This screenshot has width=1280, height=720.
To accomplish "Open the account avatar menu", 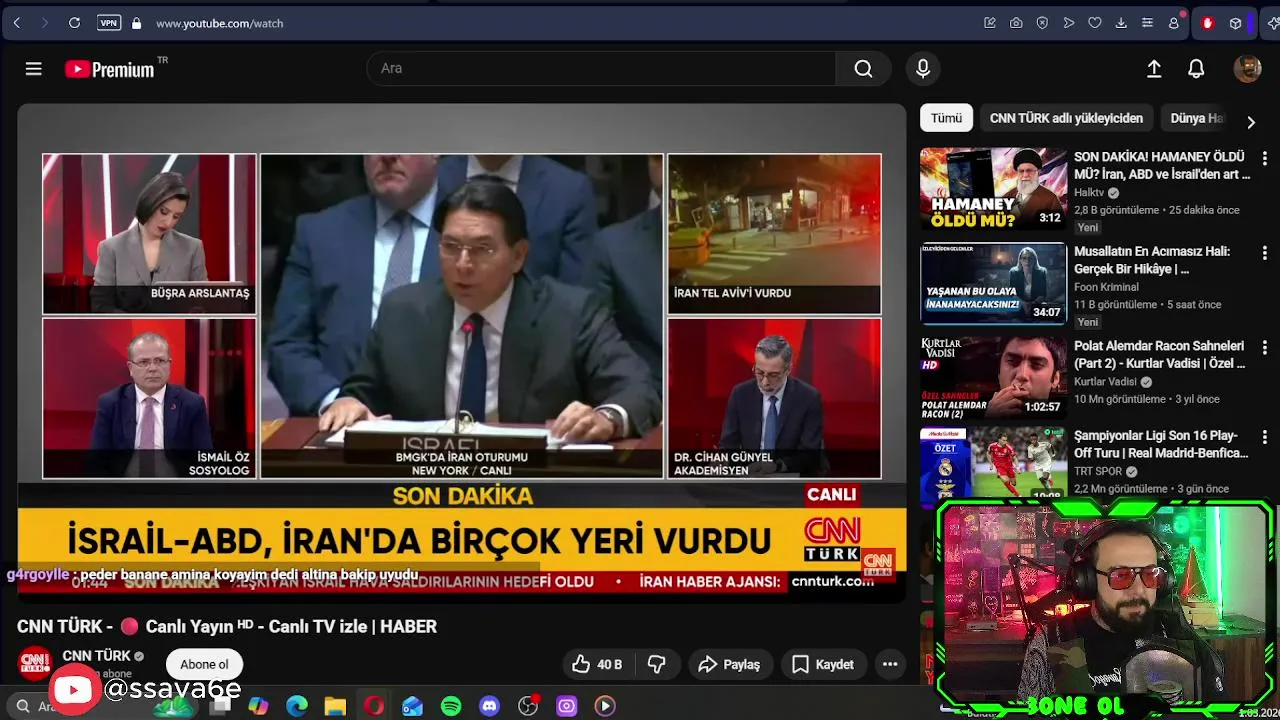I will point(1247,68).
